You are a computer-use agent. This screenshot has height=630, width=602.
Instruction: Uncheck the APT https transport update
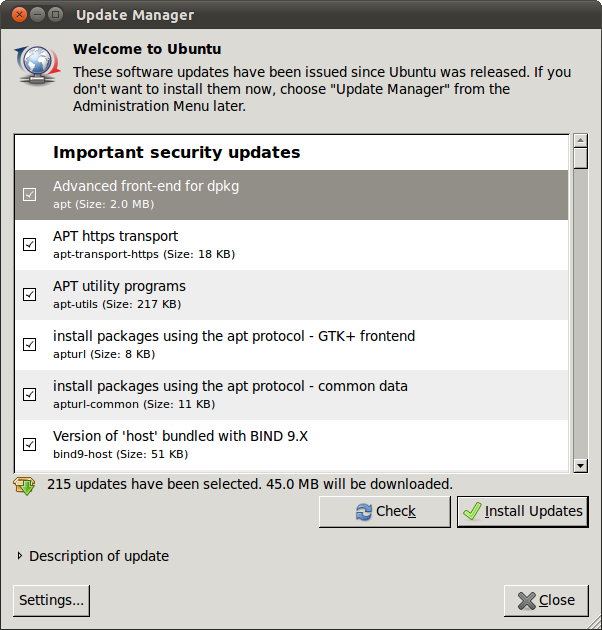(30, 244)
